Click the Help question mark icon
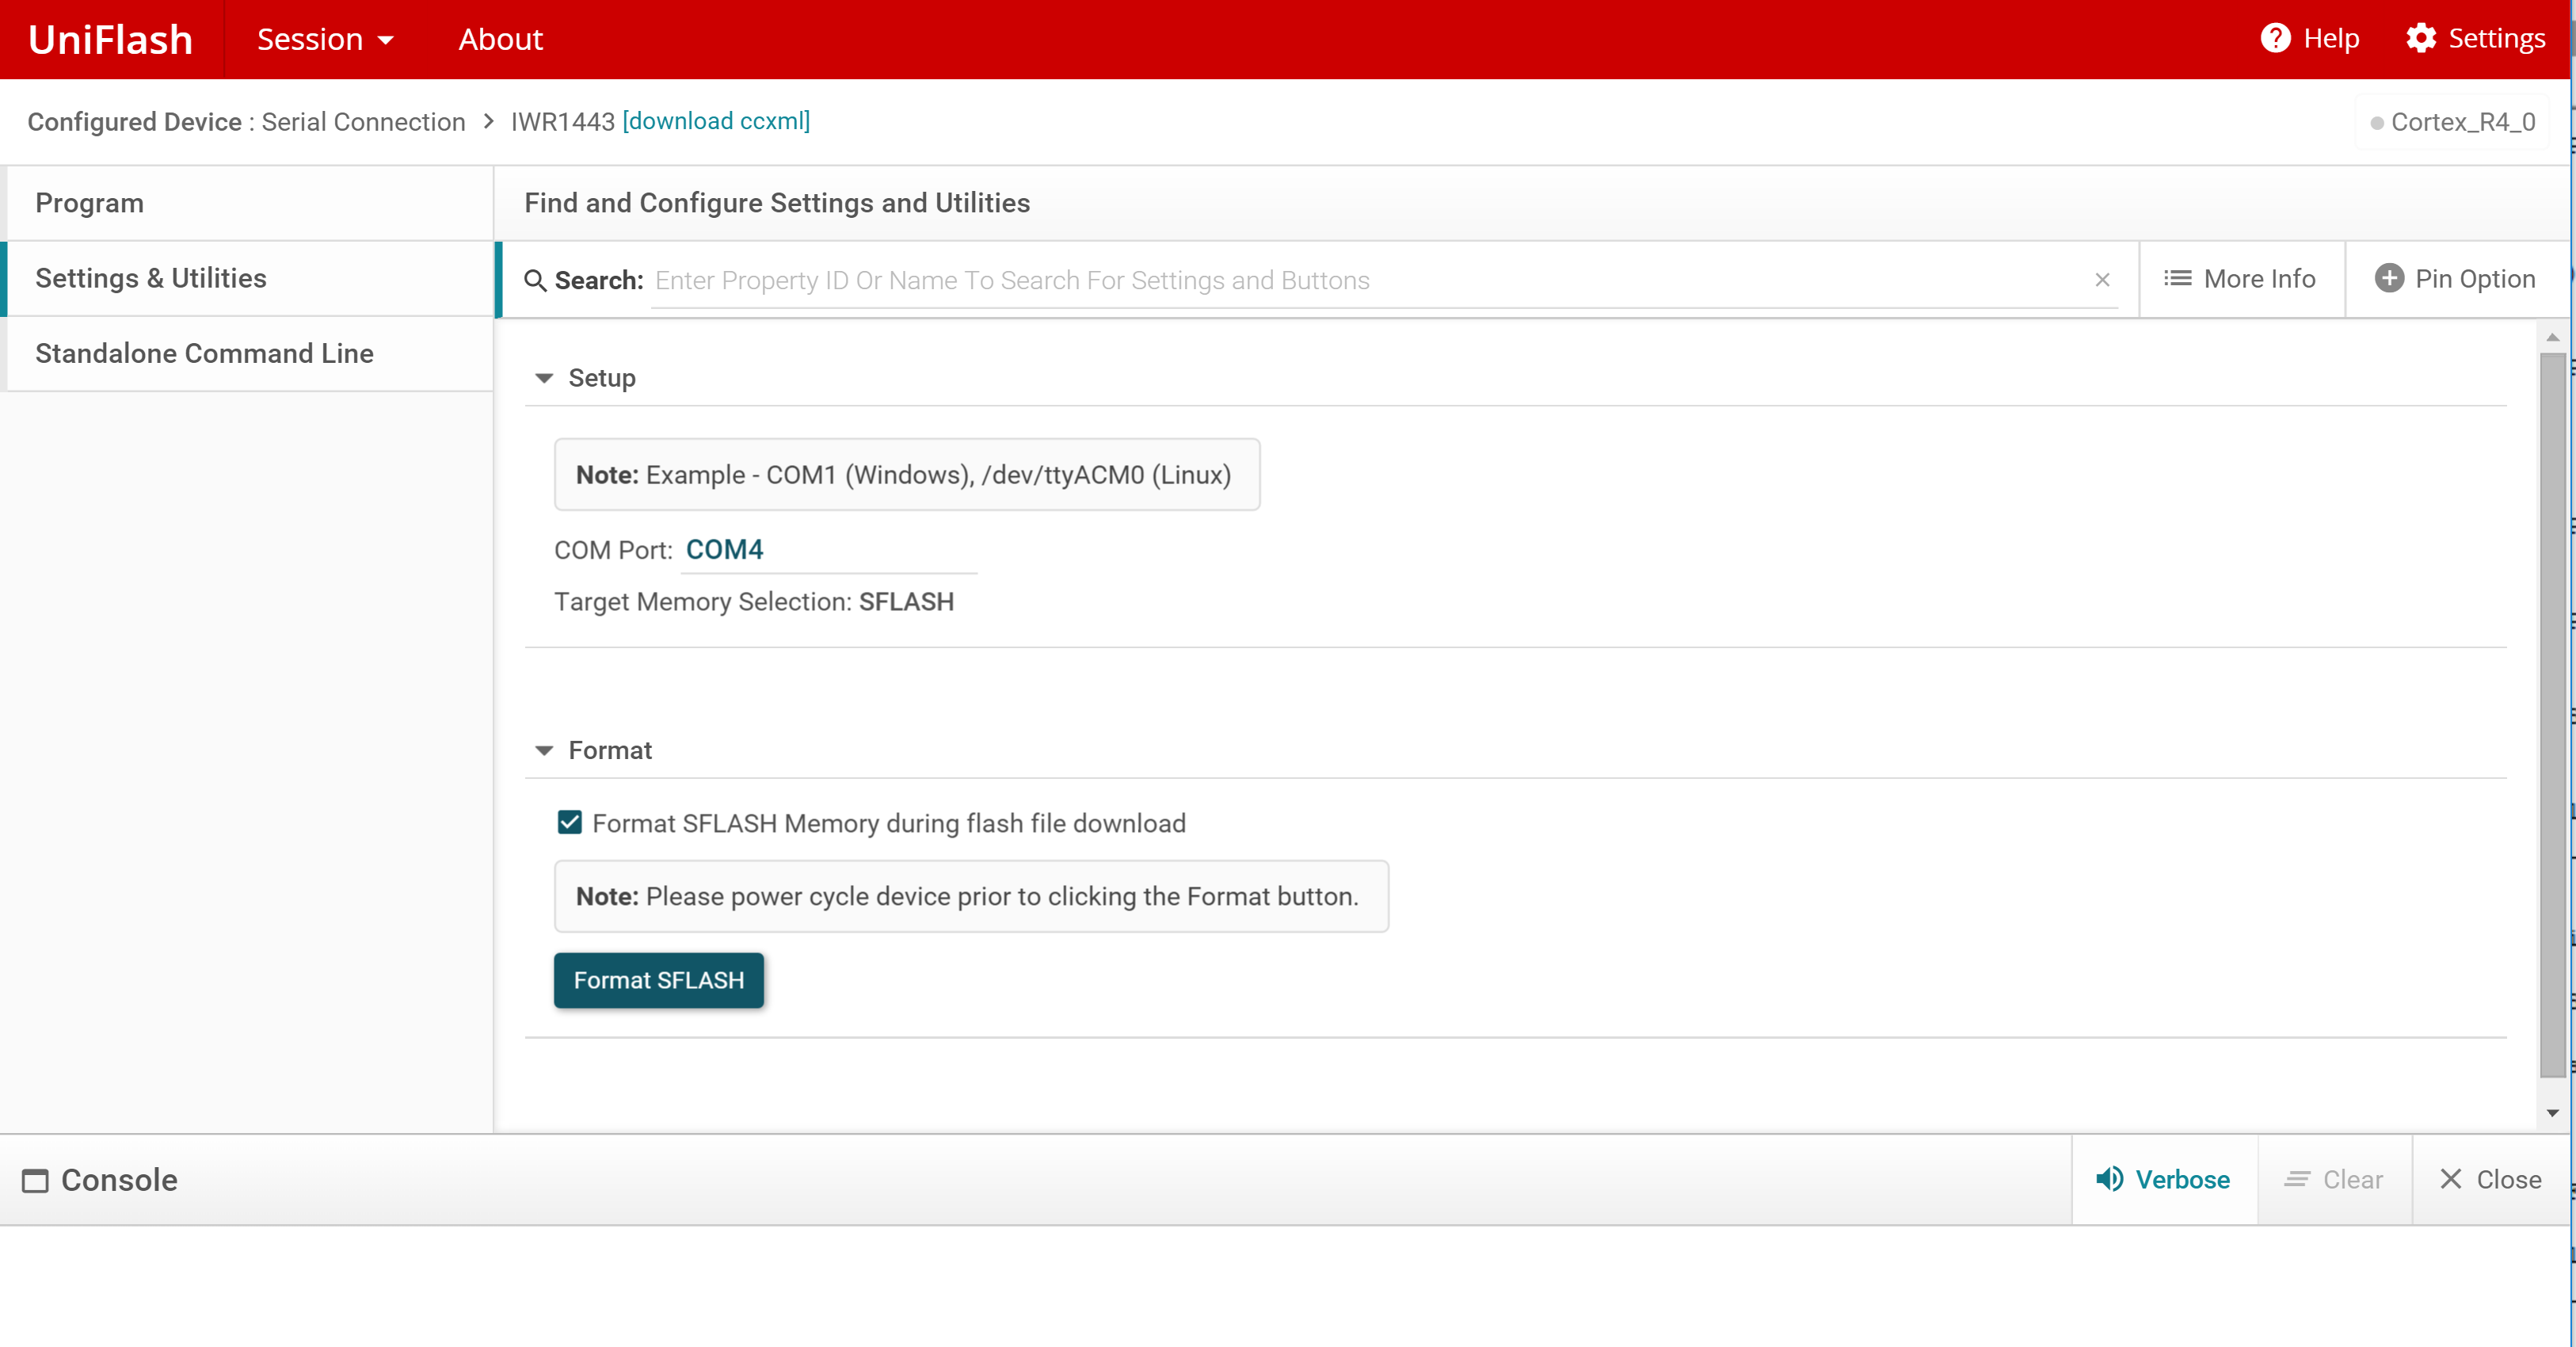The width and height of the screenshot is (2576, 1347). (2274, 38)
